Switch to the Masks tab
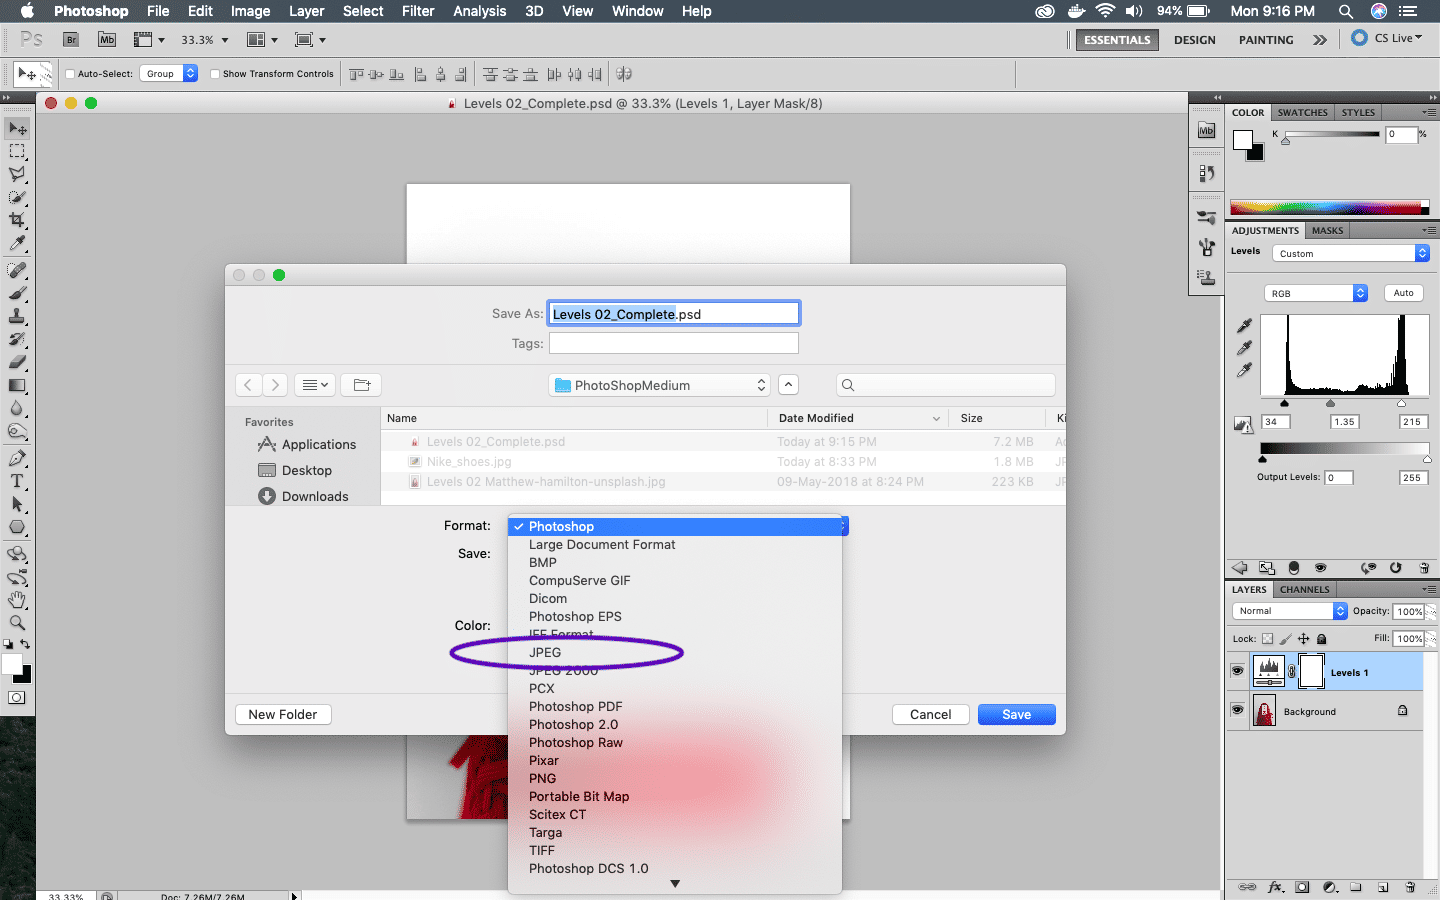The width and height of the screenshot is (1440, 900). pos(1327,231)
